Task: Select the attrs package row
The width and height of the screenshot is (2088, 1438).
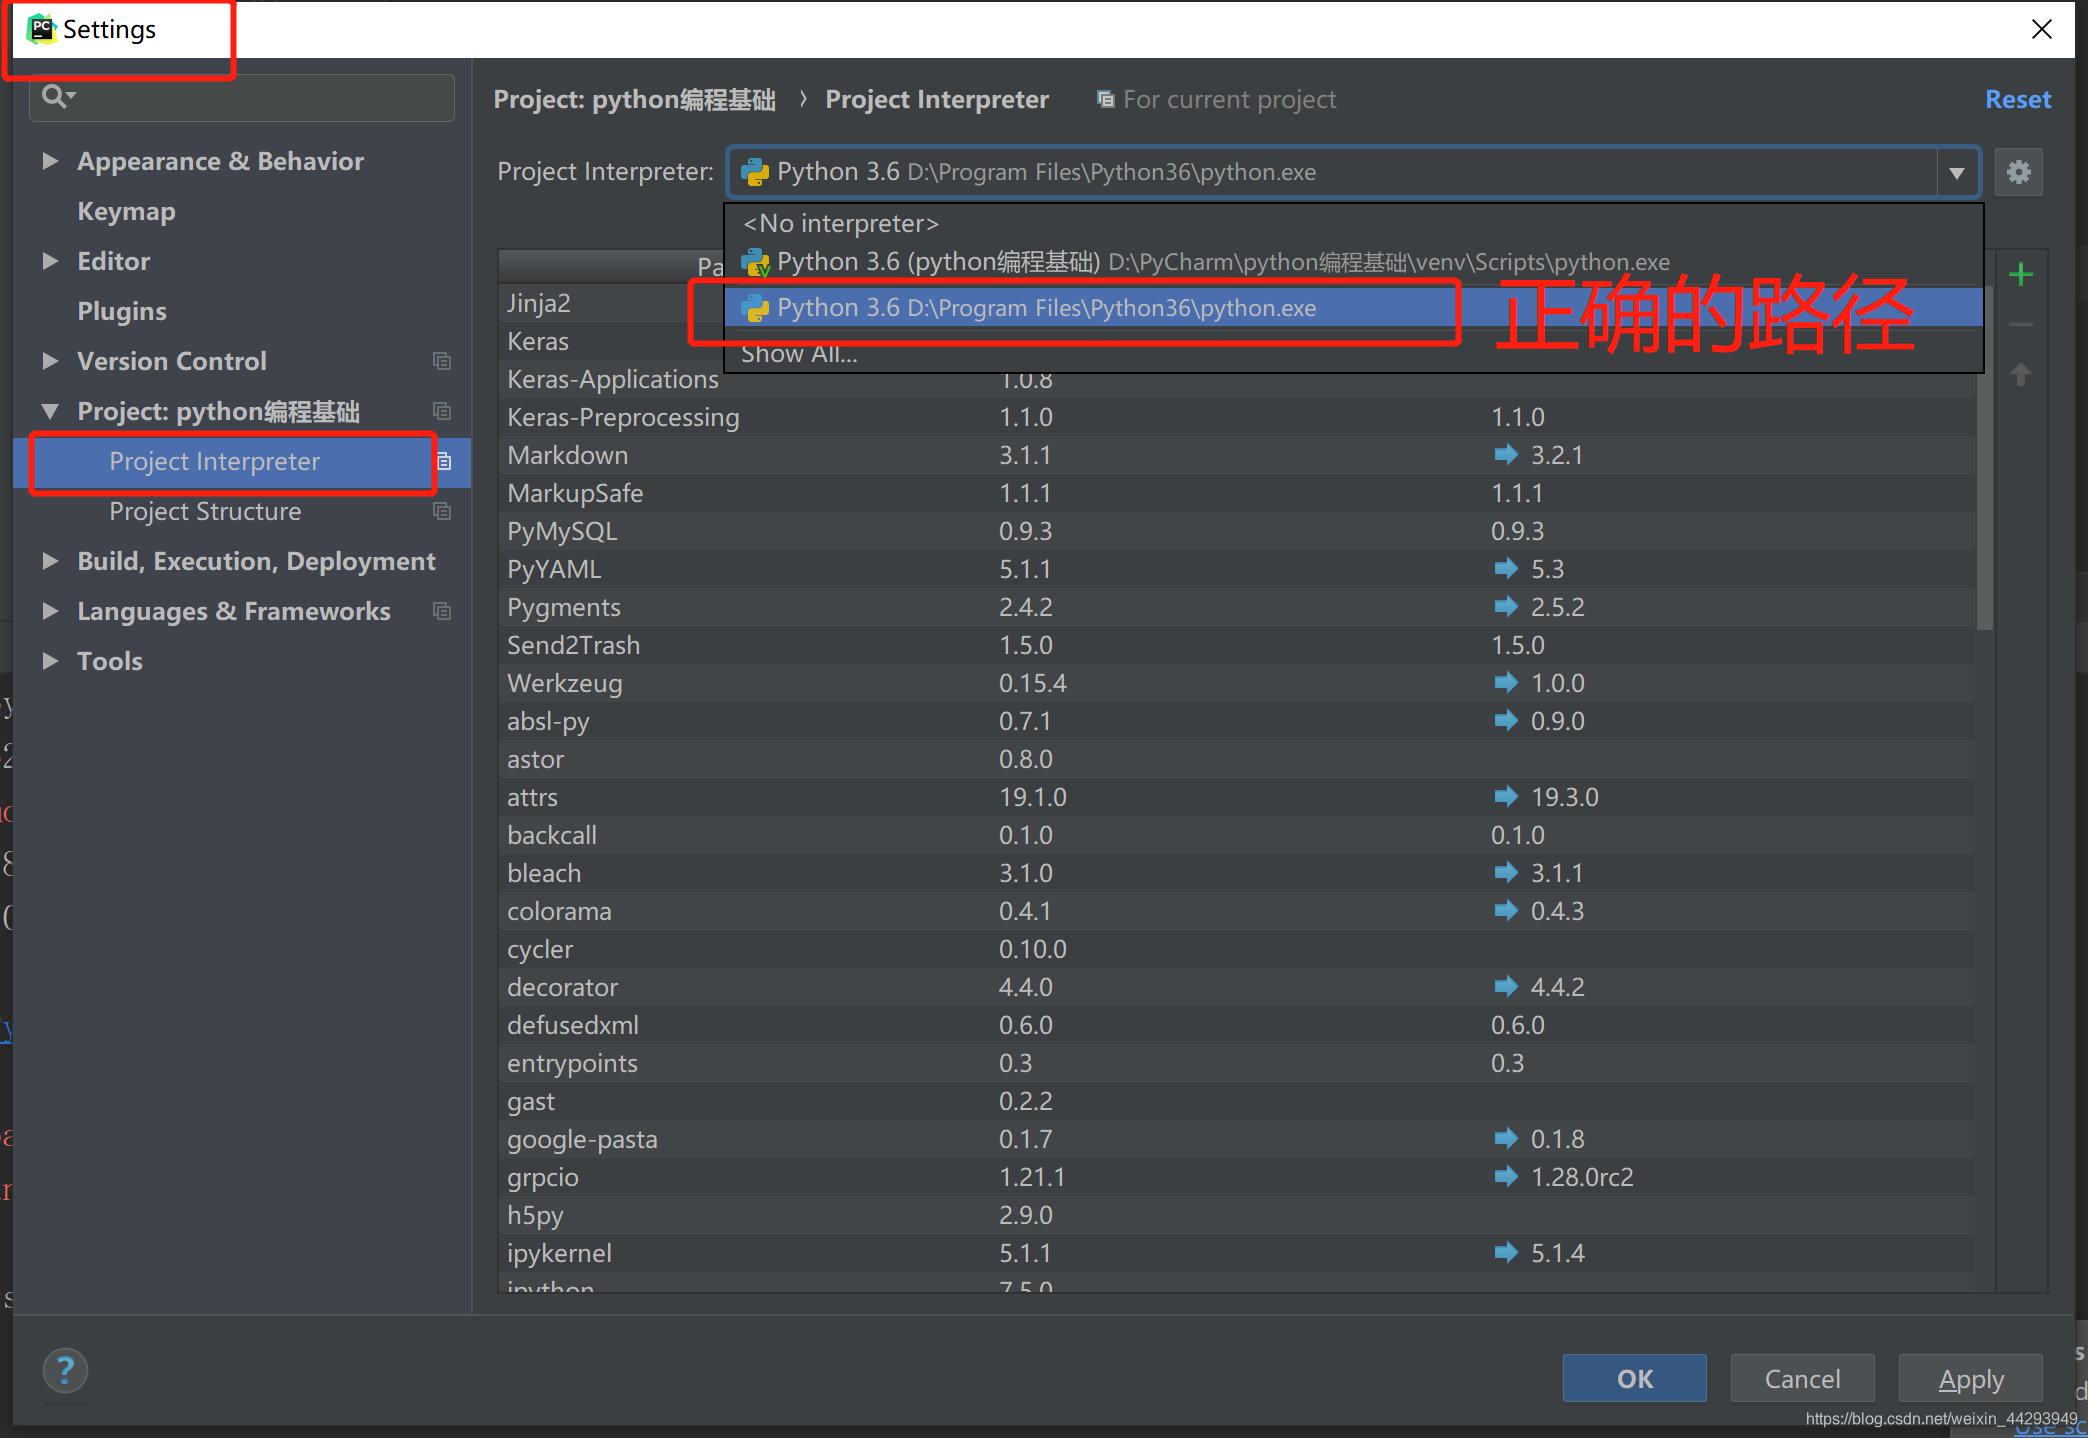Action: coord(1237,797)
